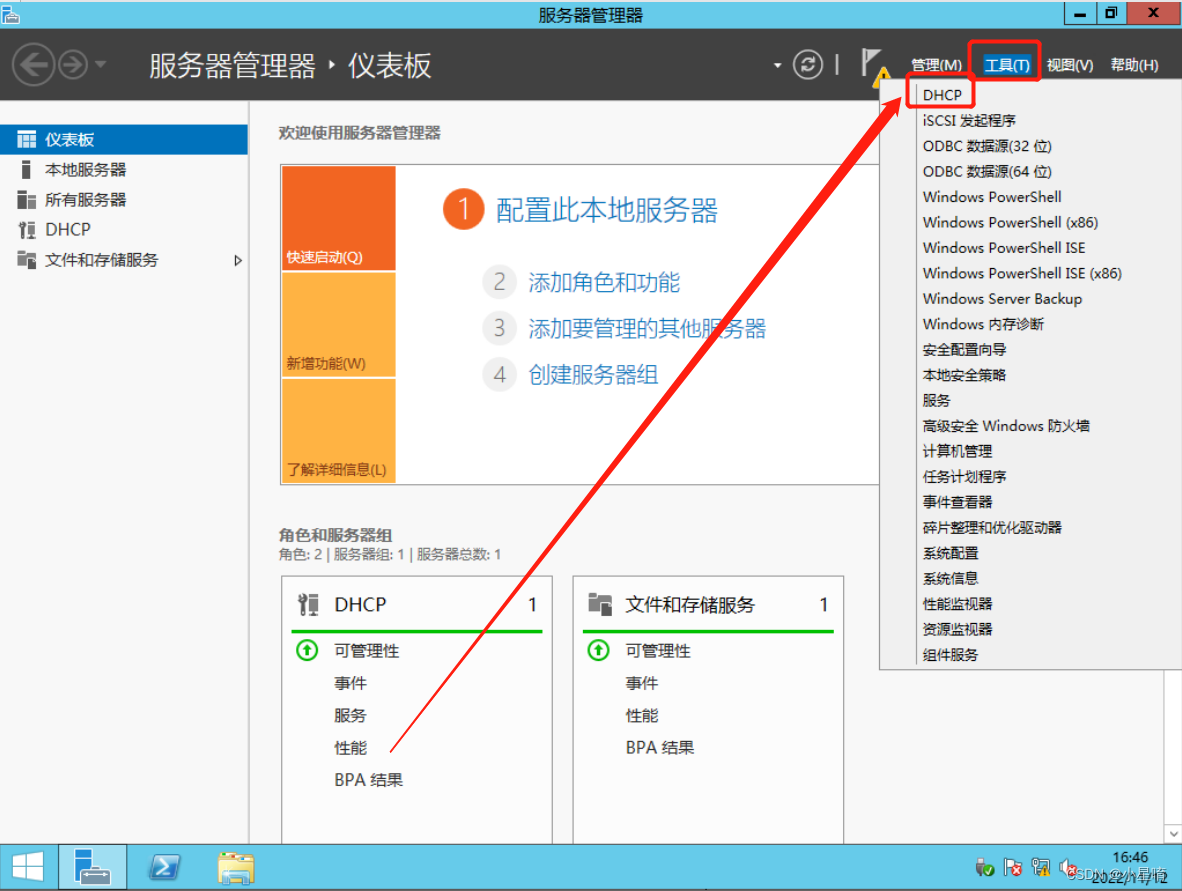The width and height of the screenshot is (1182, 891).
Task: Click the refresh icon in header
Action: coord(807,65)
